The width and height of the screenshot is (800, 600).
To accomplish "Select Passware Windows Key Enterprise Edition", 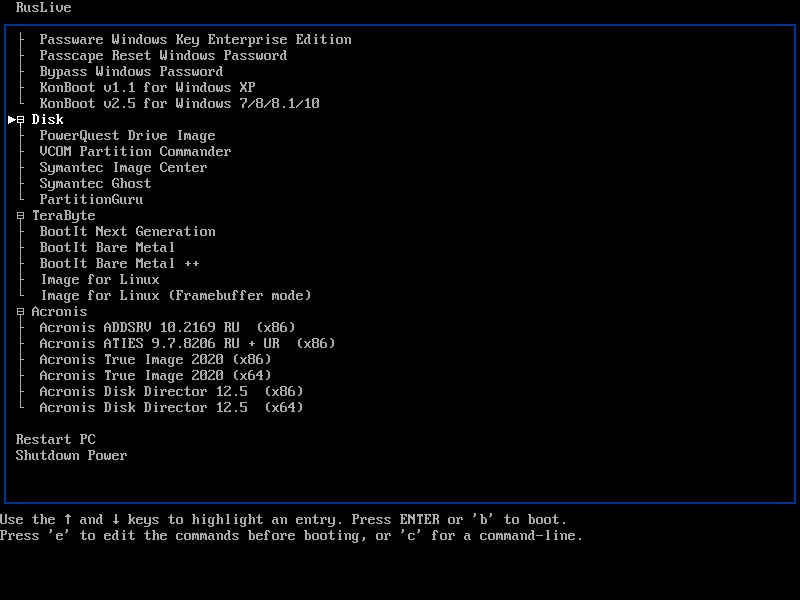I will tap(195, 40).
